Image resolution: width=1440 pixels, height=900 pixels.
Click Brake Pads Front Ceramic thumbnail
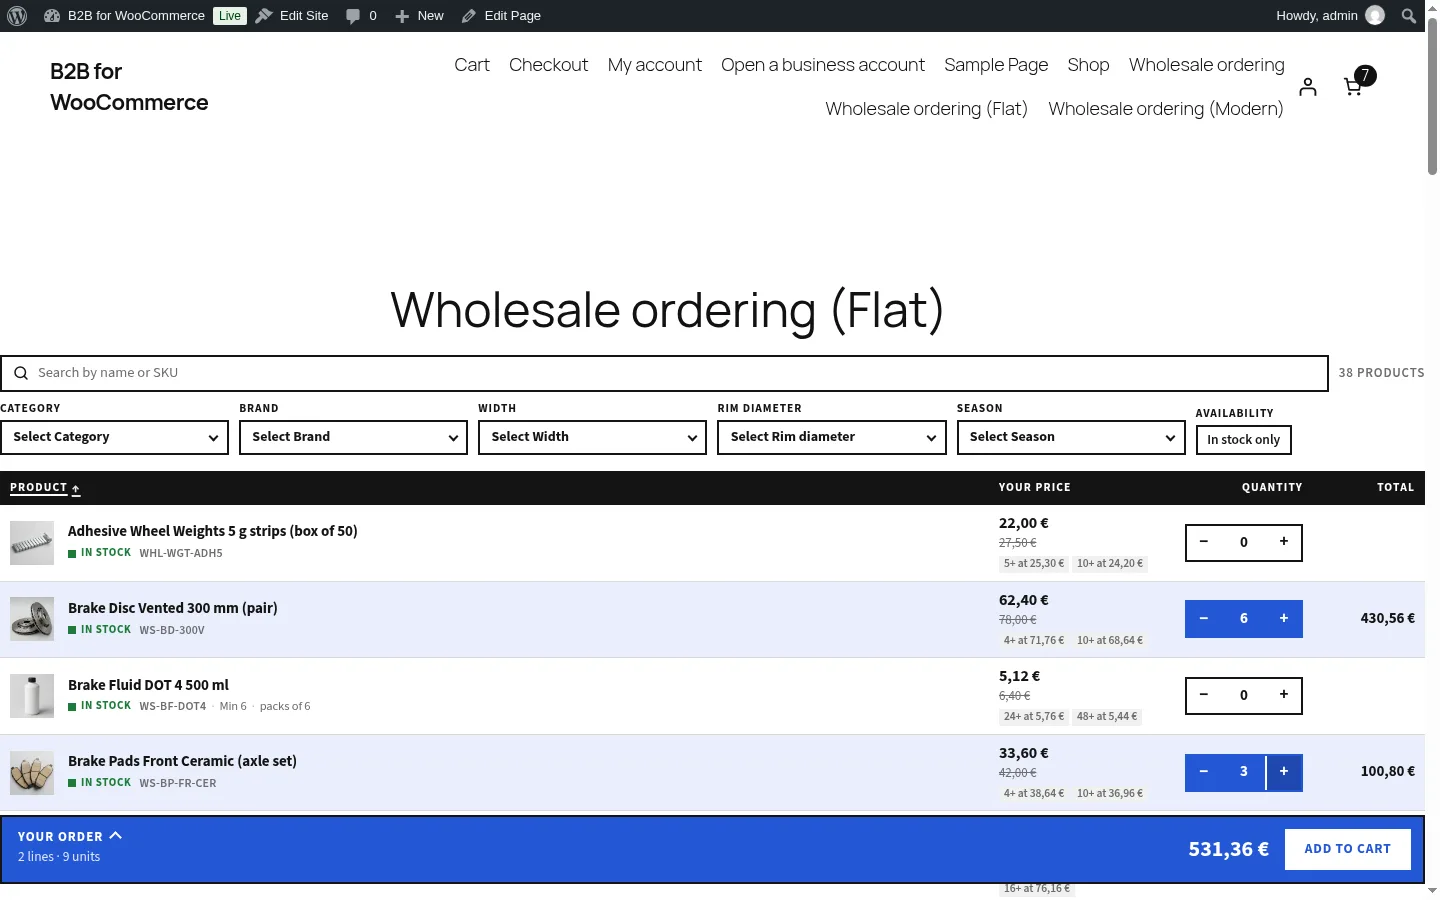click(32, 772)
